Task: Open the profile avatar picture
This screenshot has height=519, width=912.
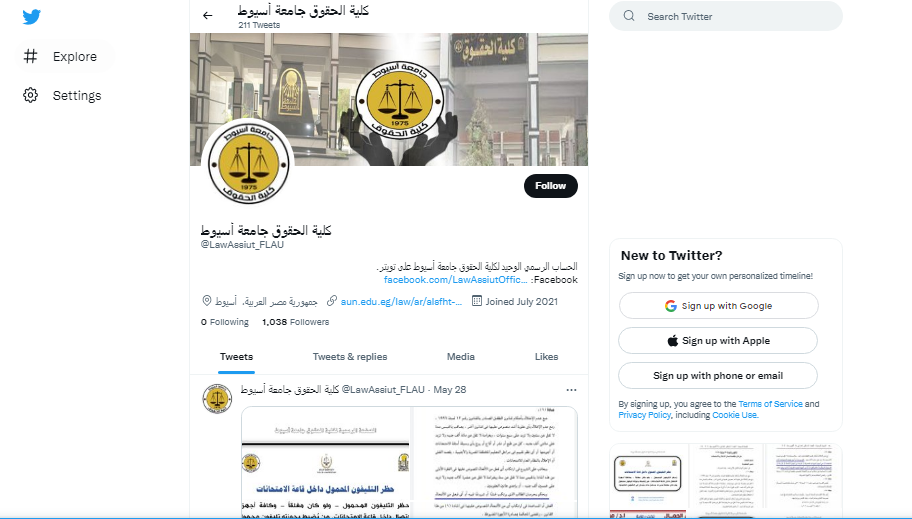Action: click(248, 163)
